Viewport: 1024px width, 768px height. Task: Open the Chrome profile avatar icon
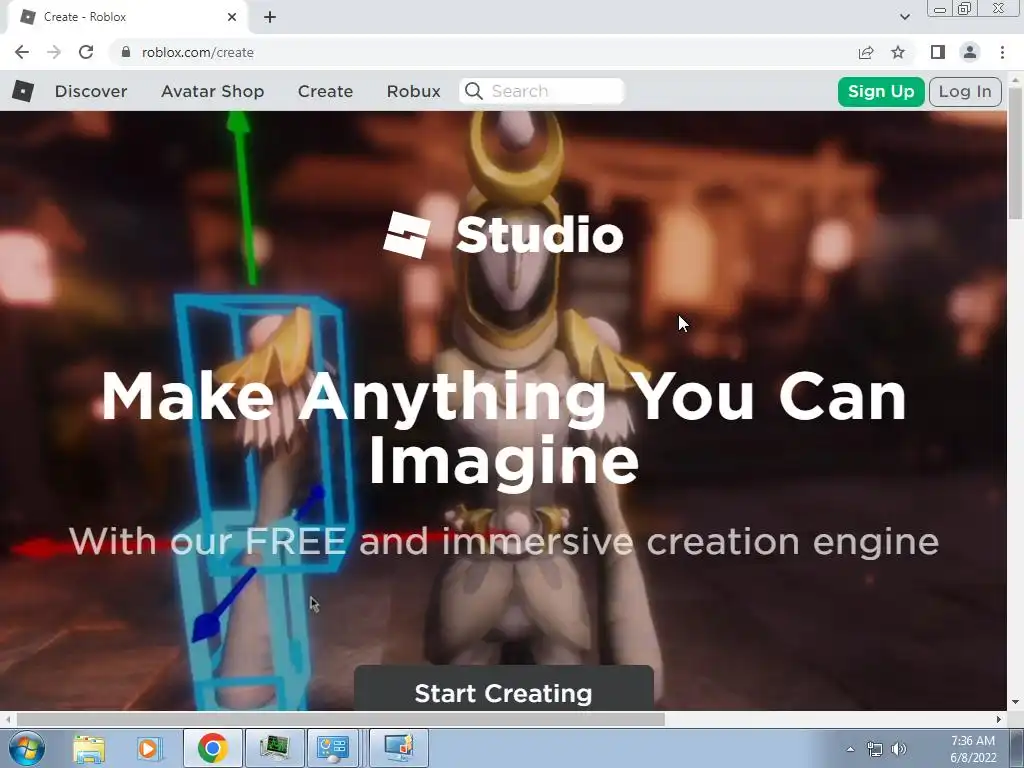click(970, 52)
